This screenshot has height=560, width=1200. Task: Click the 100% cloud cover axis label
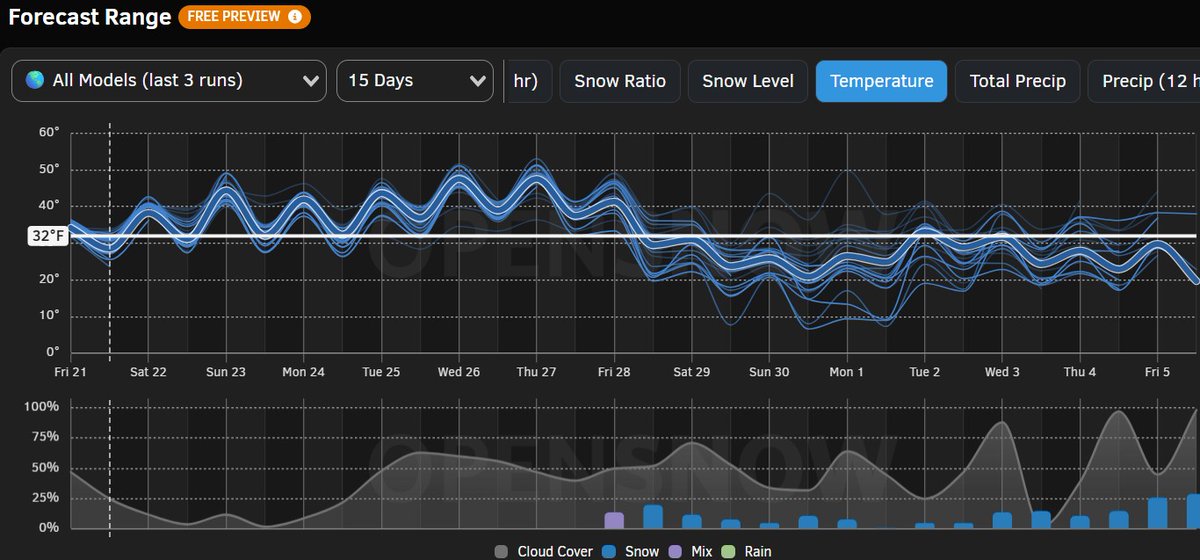42,408
